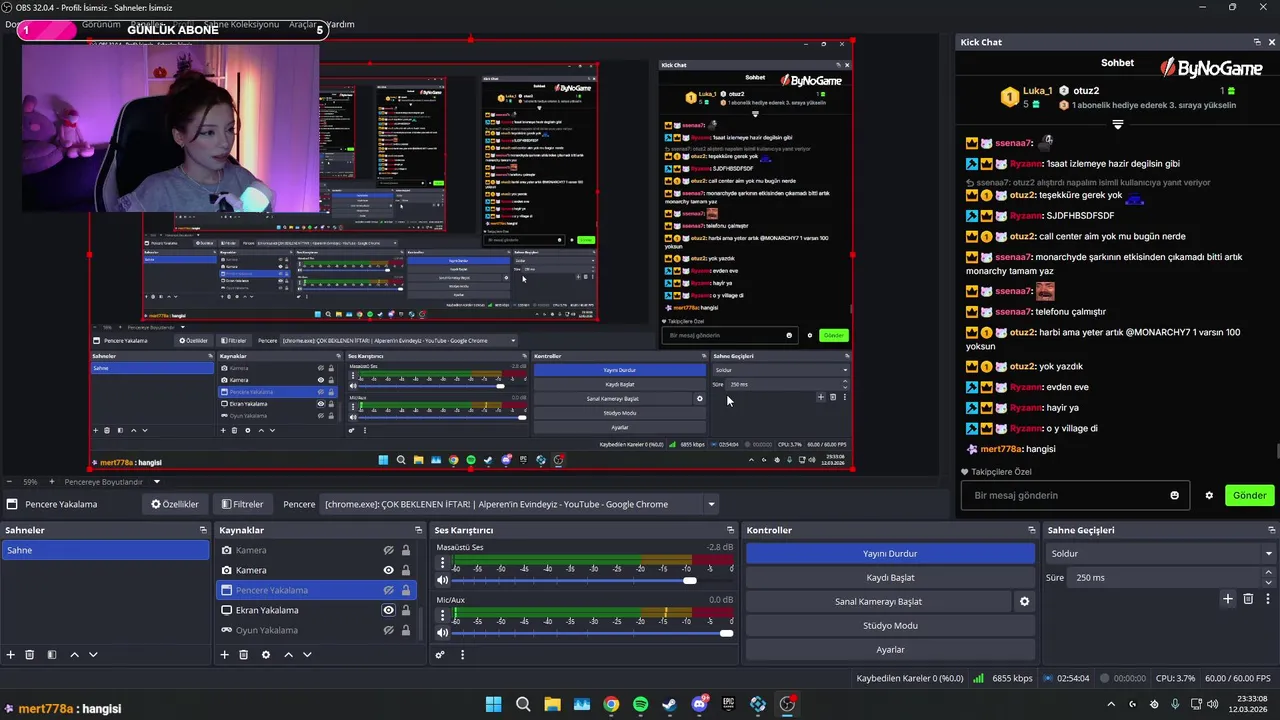Increase Süre duration with up arrow
Image resolution: width=1280 pixels, height=720 pixels.
1269,573
